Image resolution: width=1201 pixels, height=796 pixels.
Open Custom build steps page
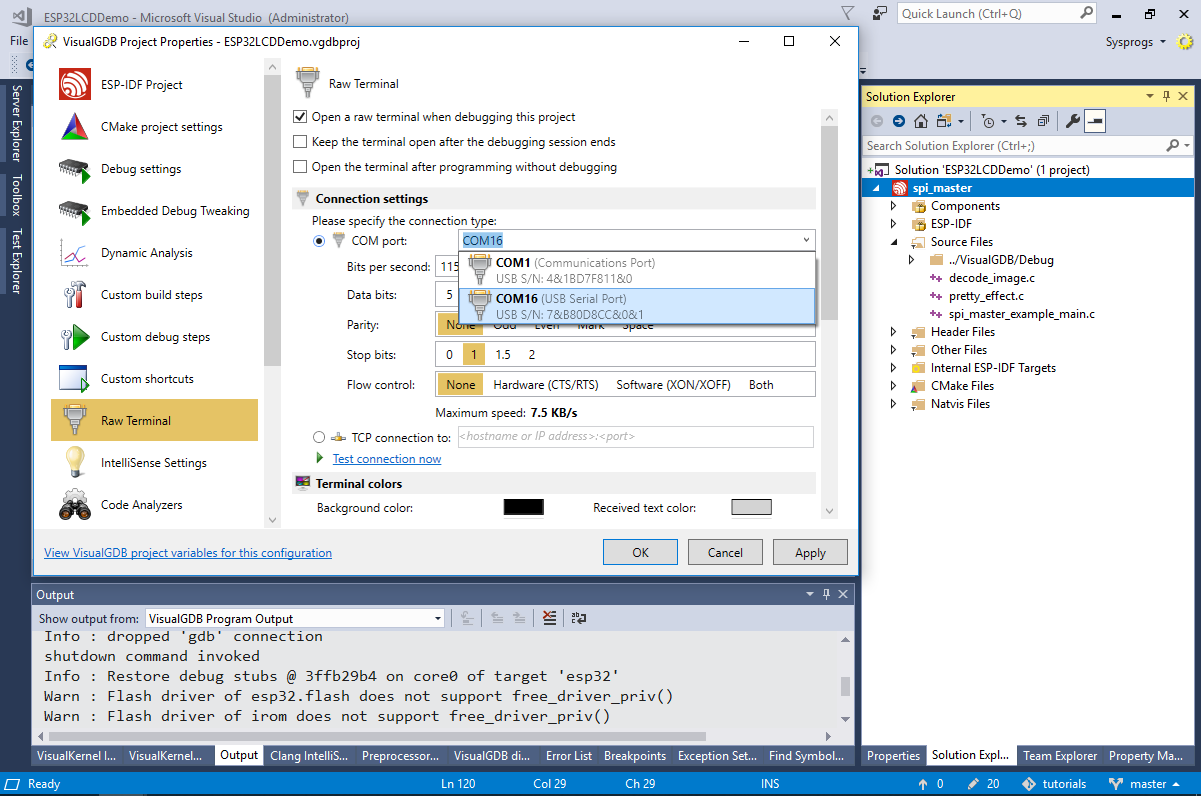[154, 295]
